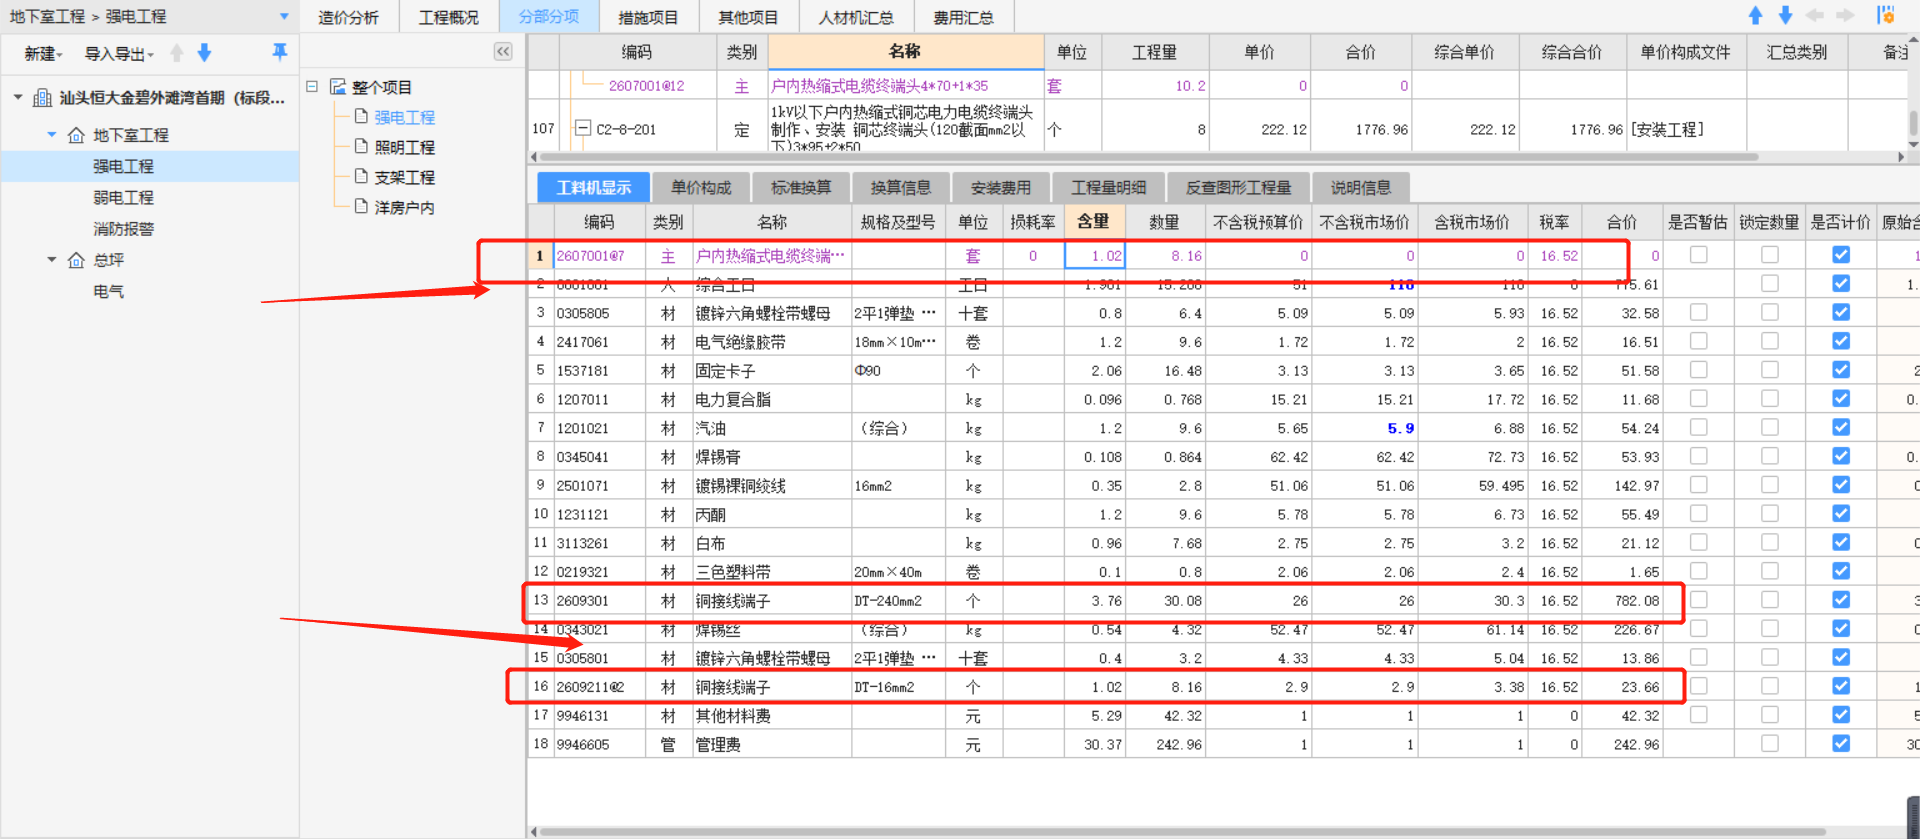Click the upper table's vertical scrollbar thumb
This screenshot has height=839, width=1920.
click(1913, 123)
